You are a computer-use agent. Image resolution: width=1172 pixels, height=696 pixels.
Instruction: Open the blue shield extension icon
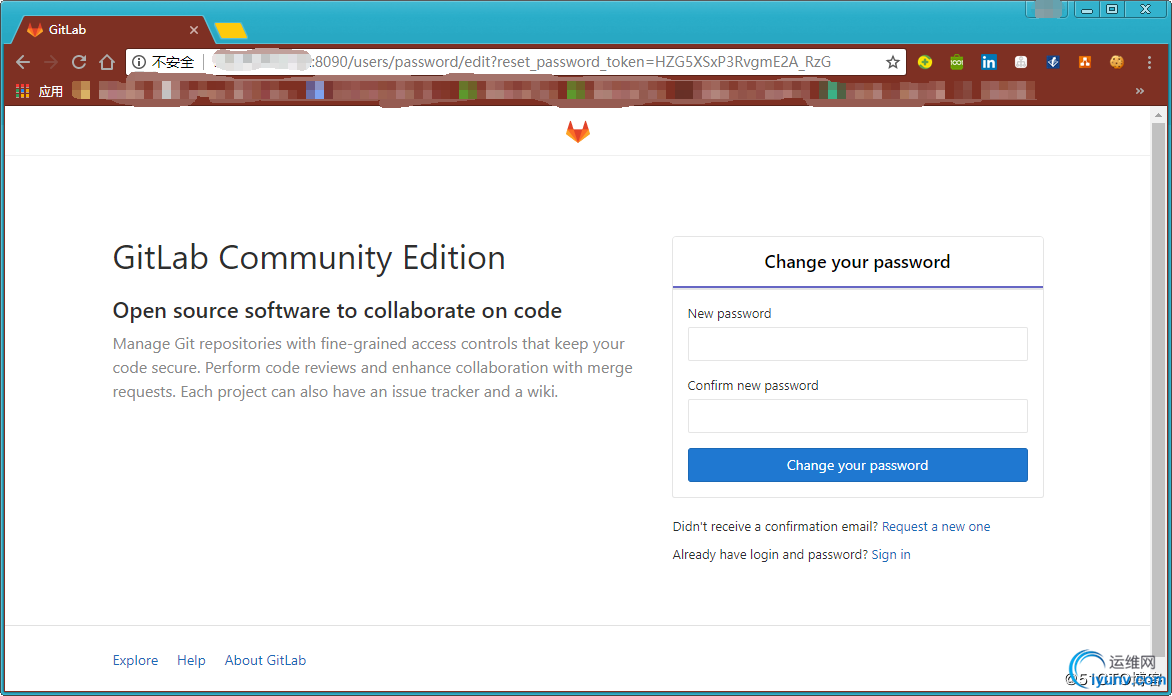tap(1053, 62)
